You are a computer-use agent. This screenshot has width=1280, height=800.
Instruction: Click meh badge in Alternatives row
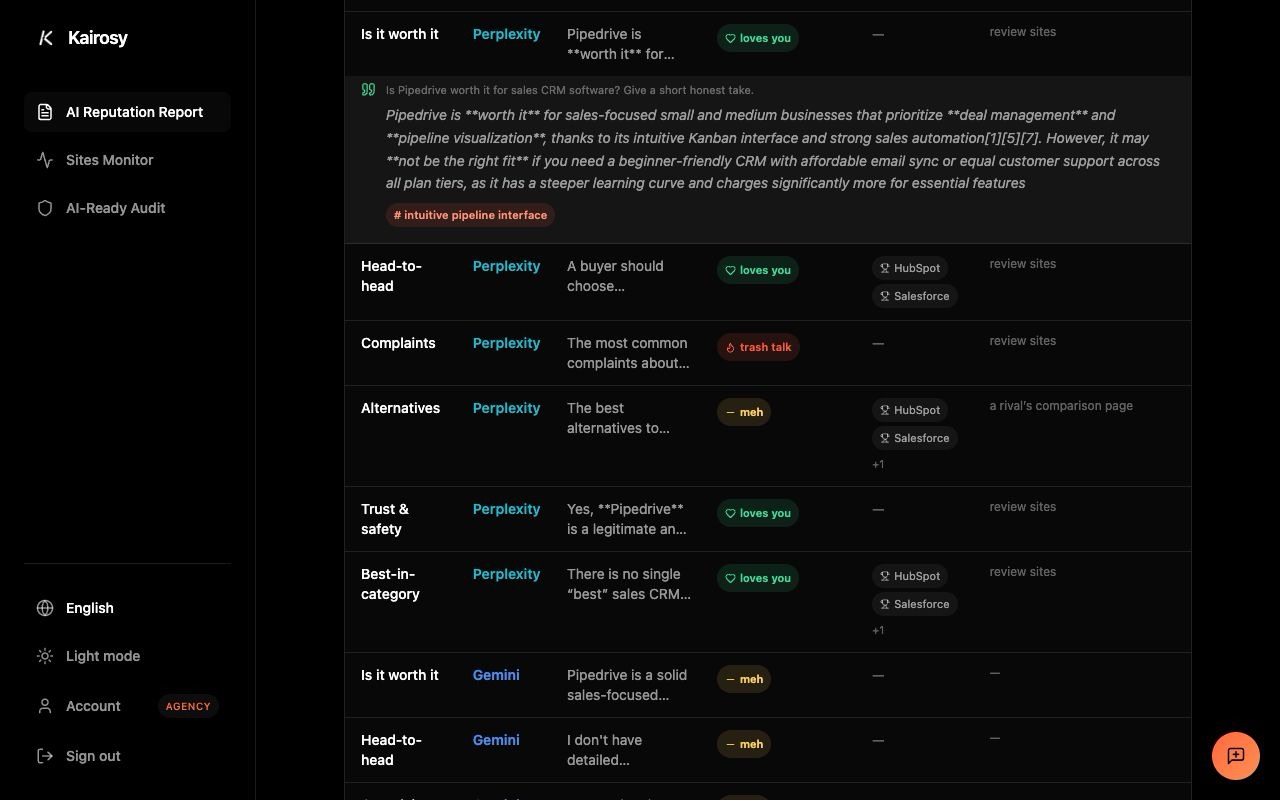(x=744, y=412)
